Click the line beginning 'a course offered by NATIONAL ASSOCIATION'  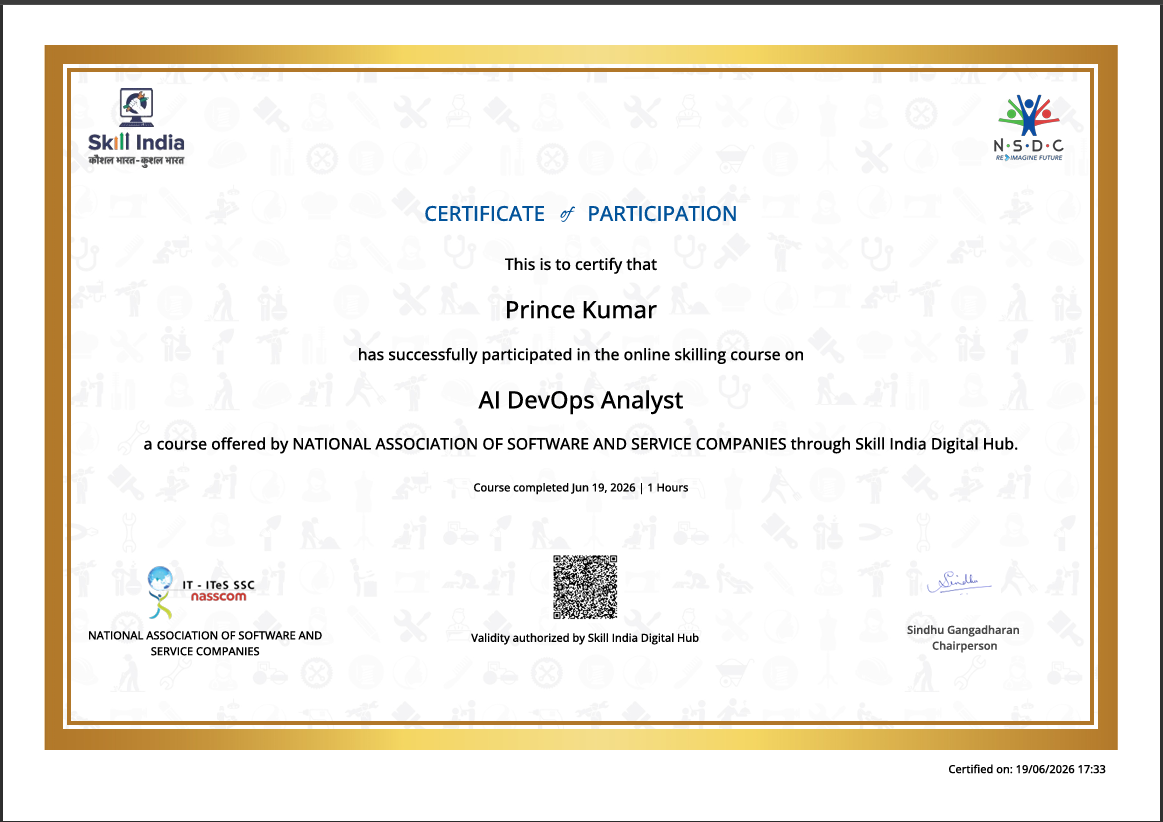[x=581, y=444]
